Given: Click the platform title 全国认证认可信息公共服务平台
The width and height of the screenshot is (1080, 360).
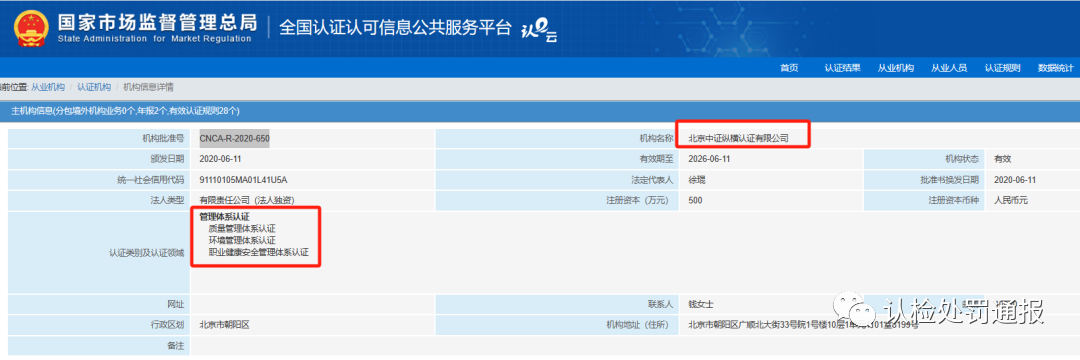Looking at the screenshot, I should click(395, 28).
